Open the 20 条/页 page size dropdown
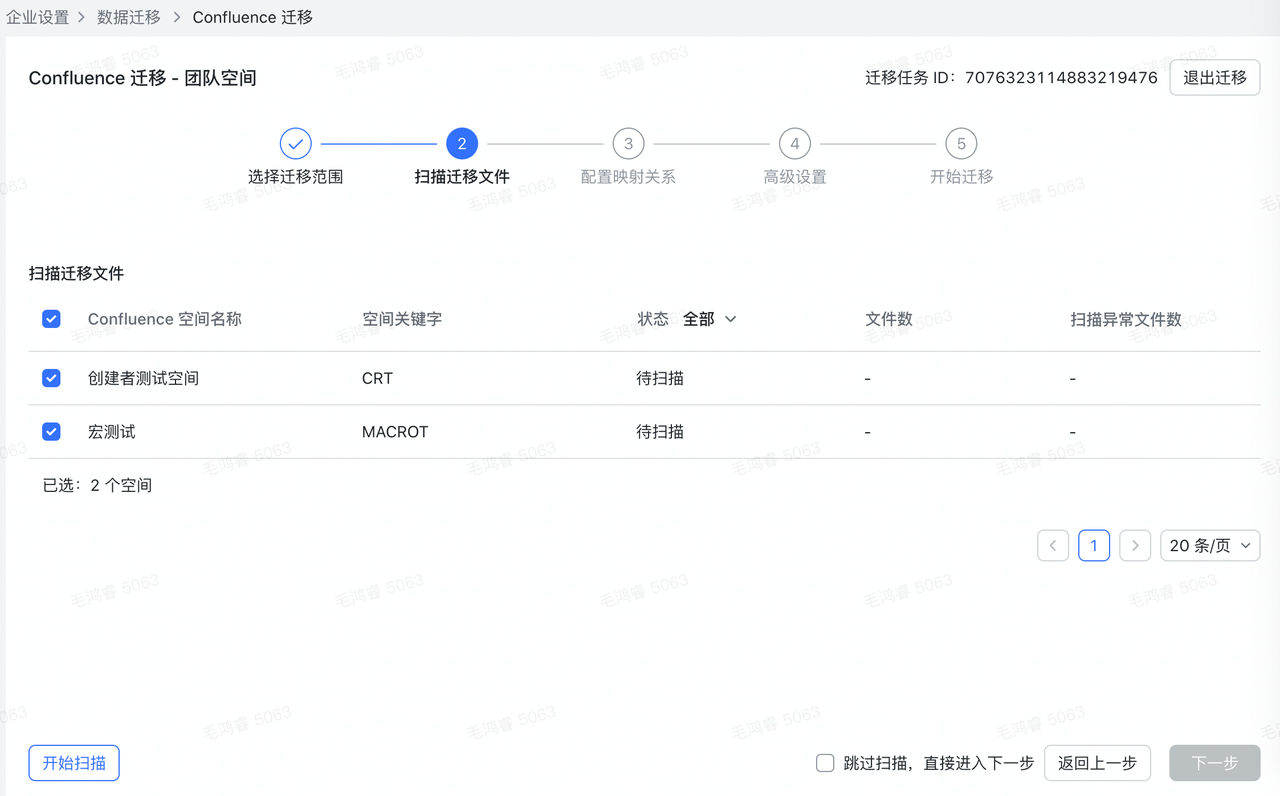1280x796 pixels. click(x=1210, y=545)
